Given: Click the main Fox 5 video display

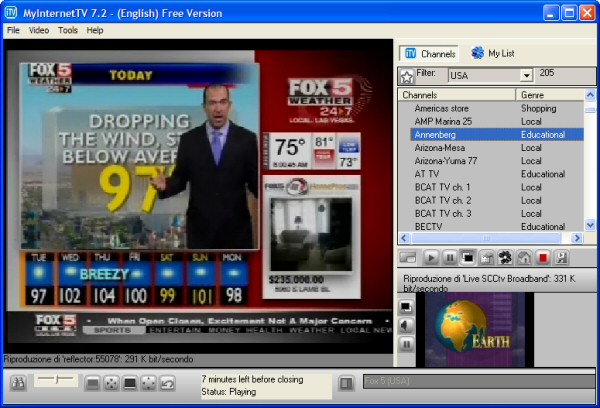Looking at the screenshot, I should pyautogui.click(x=198, y=196).
